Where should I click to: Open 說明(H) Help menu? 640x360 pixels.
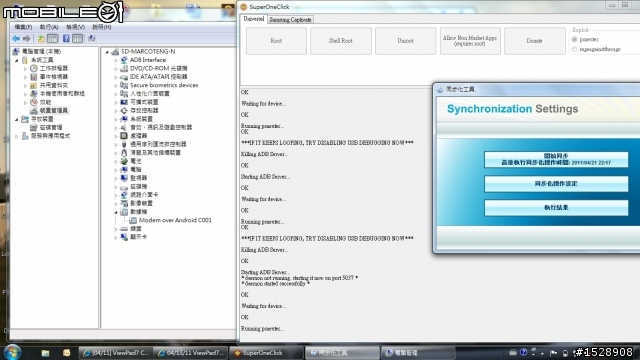[x=101, y=27]
